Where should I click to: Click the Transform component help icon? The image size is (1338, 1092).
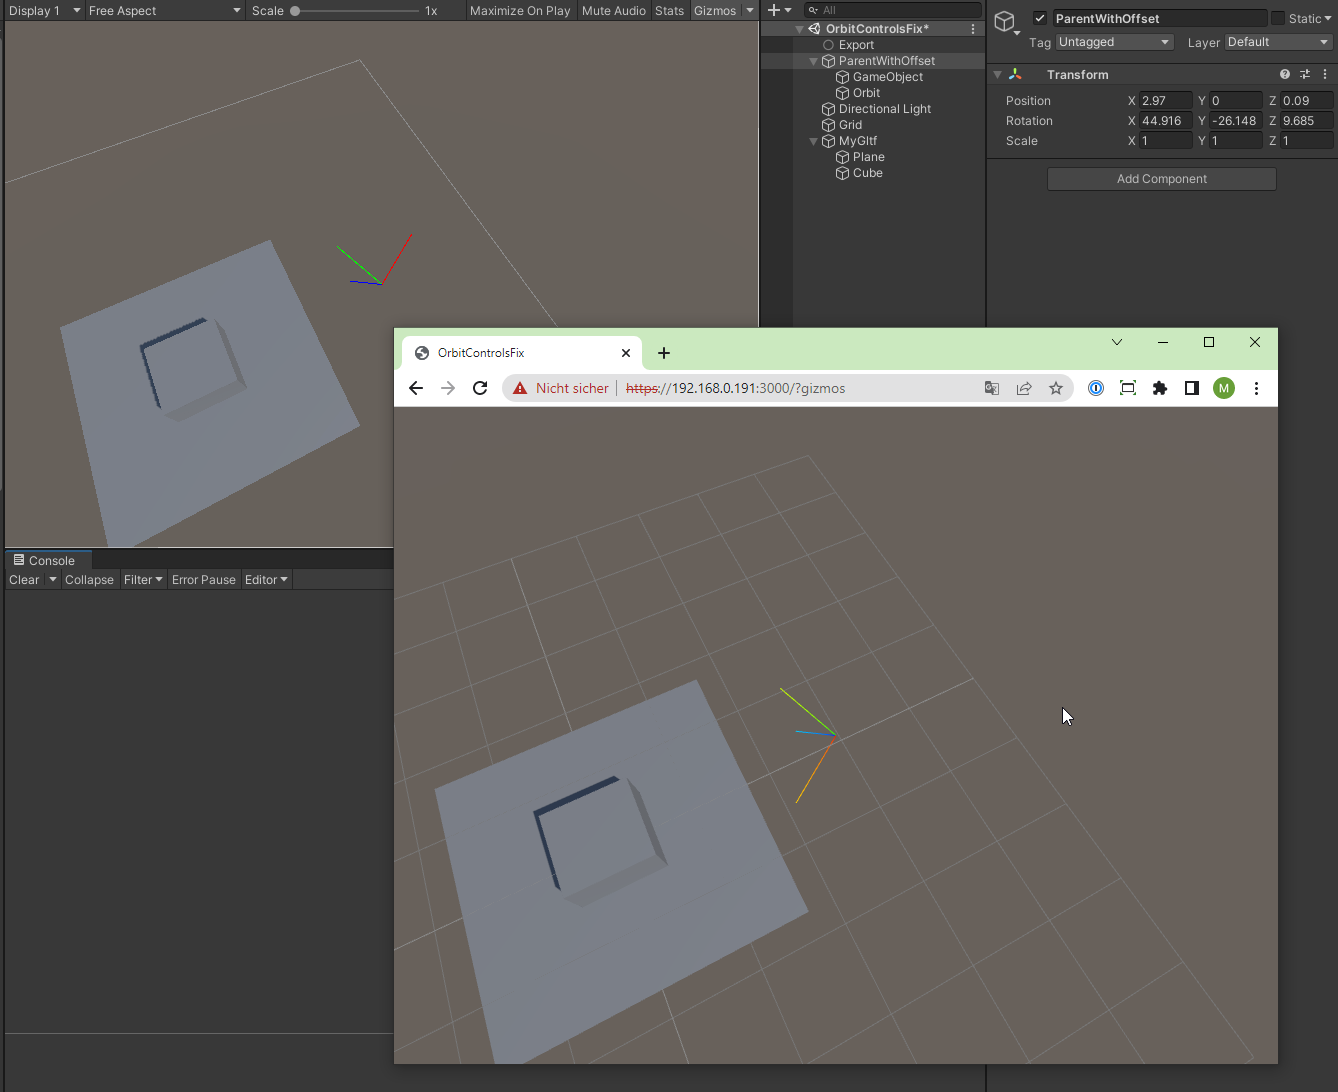coord(1285,74)
